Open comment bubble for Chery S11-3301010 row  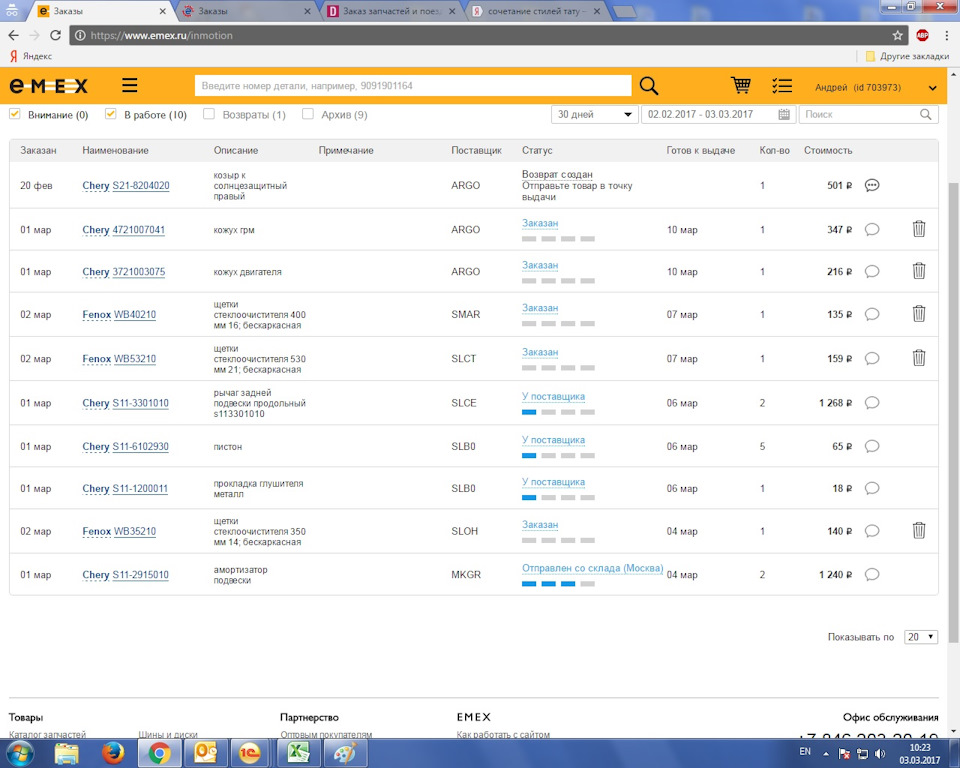tap(872, 402)
